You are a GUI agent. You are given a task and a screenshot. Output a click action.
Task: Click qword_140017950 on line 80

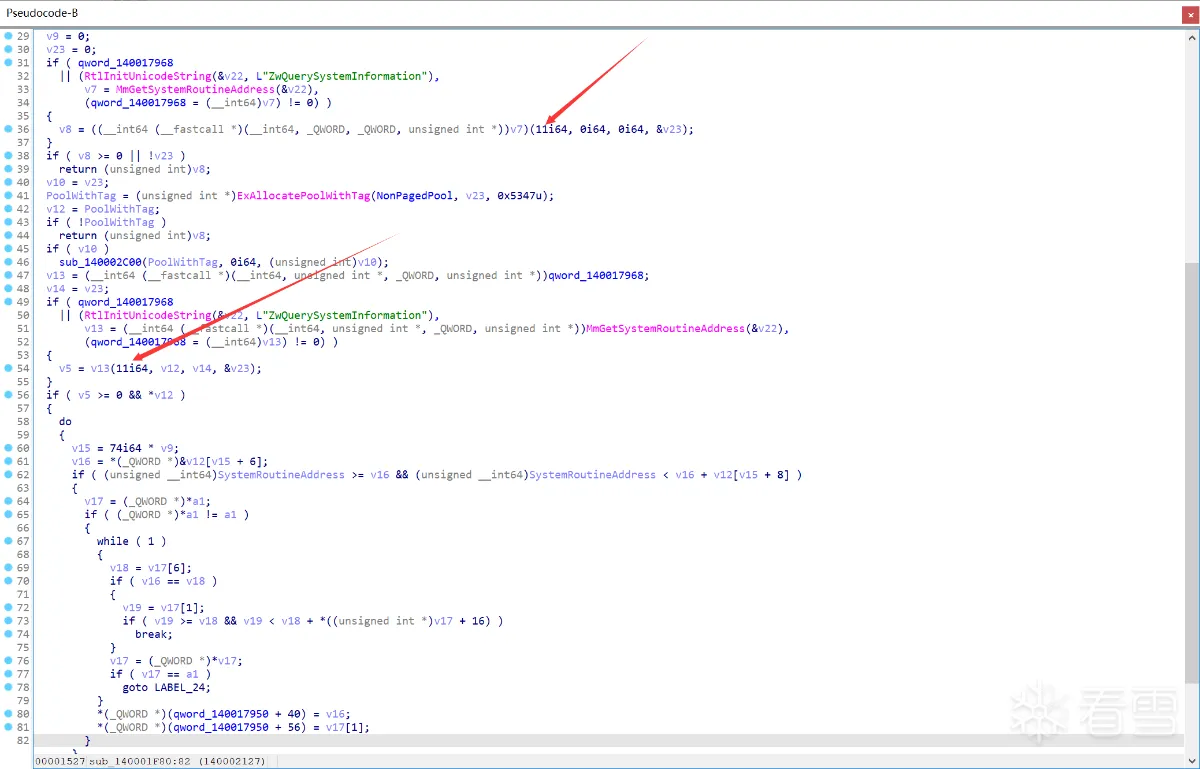click(221, 713)
